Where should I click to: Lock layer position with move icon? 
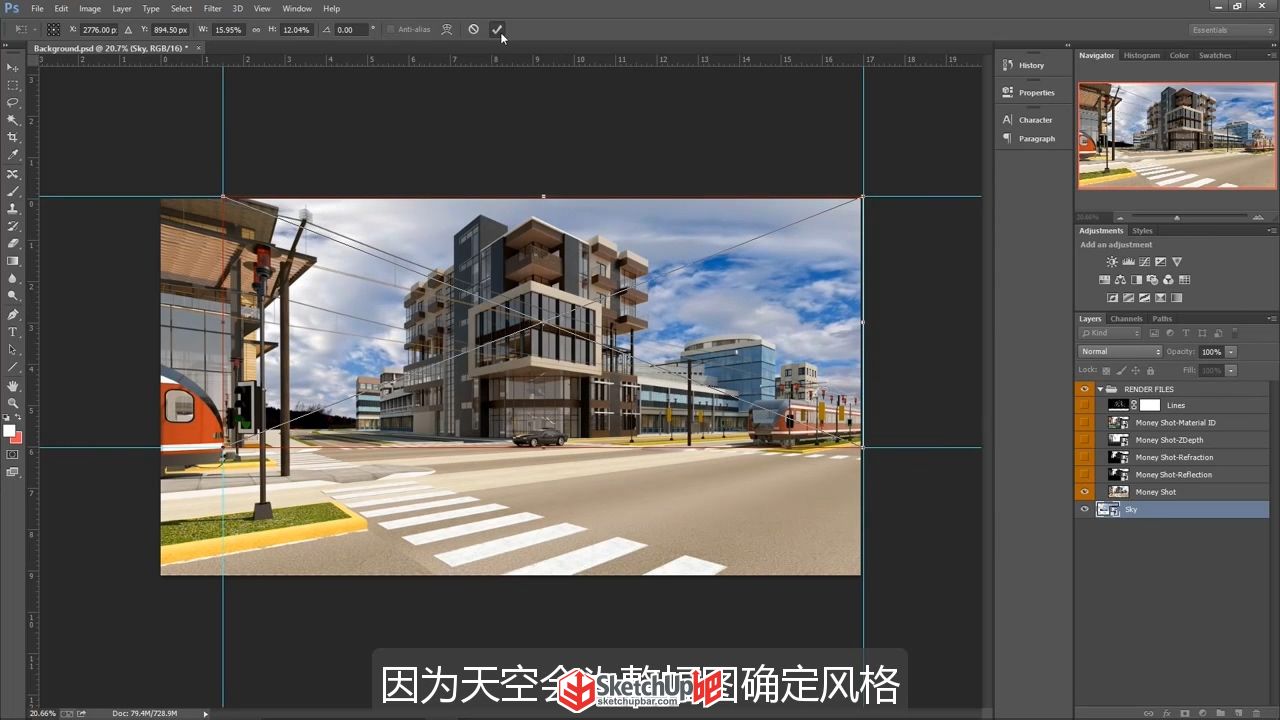click(1136, 371)
